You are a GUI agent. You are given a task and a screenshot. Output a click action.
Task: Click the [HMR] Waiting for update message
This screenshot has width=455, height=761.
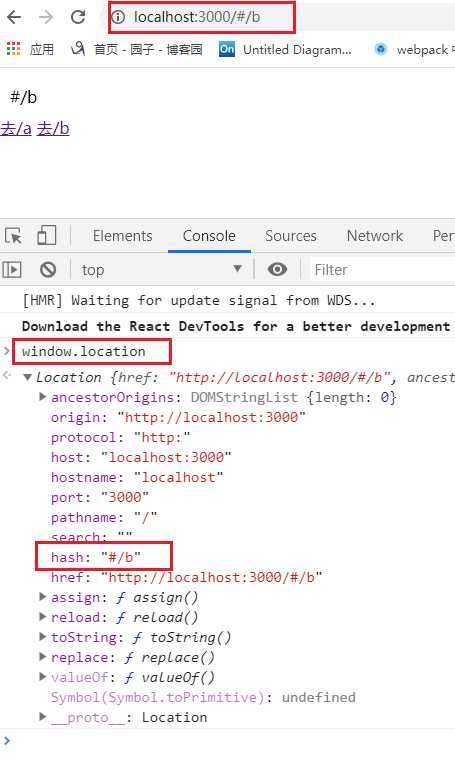(x=198, y=300)
